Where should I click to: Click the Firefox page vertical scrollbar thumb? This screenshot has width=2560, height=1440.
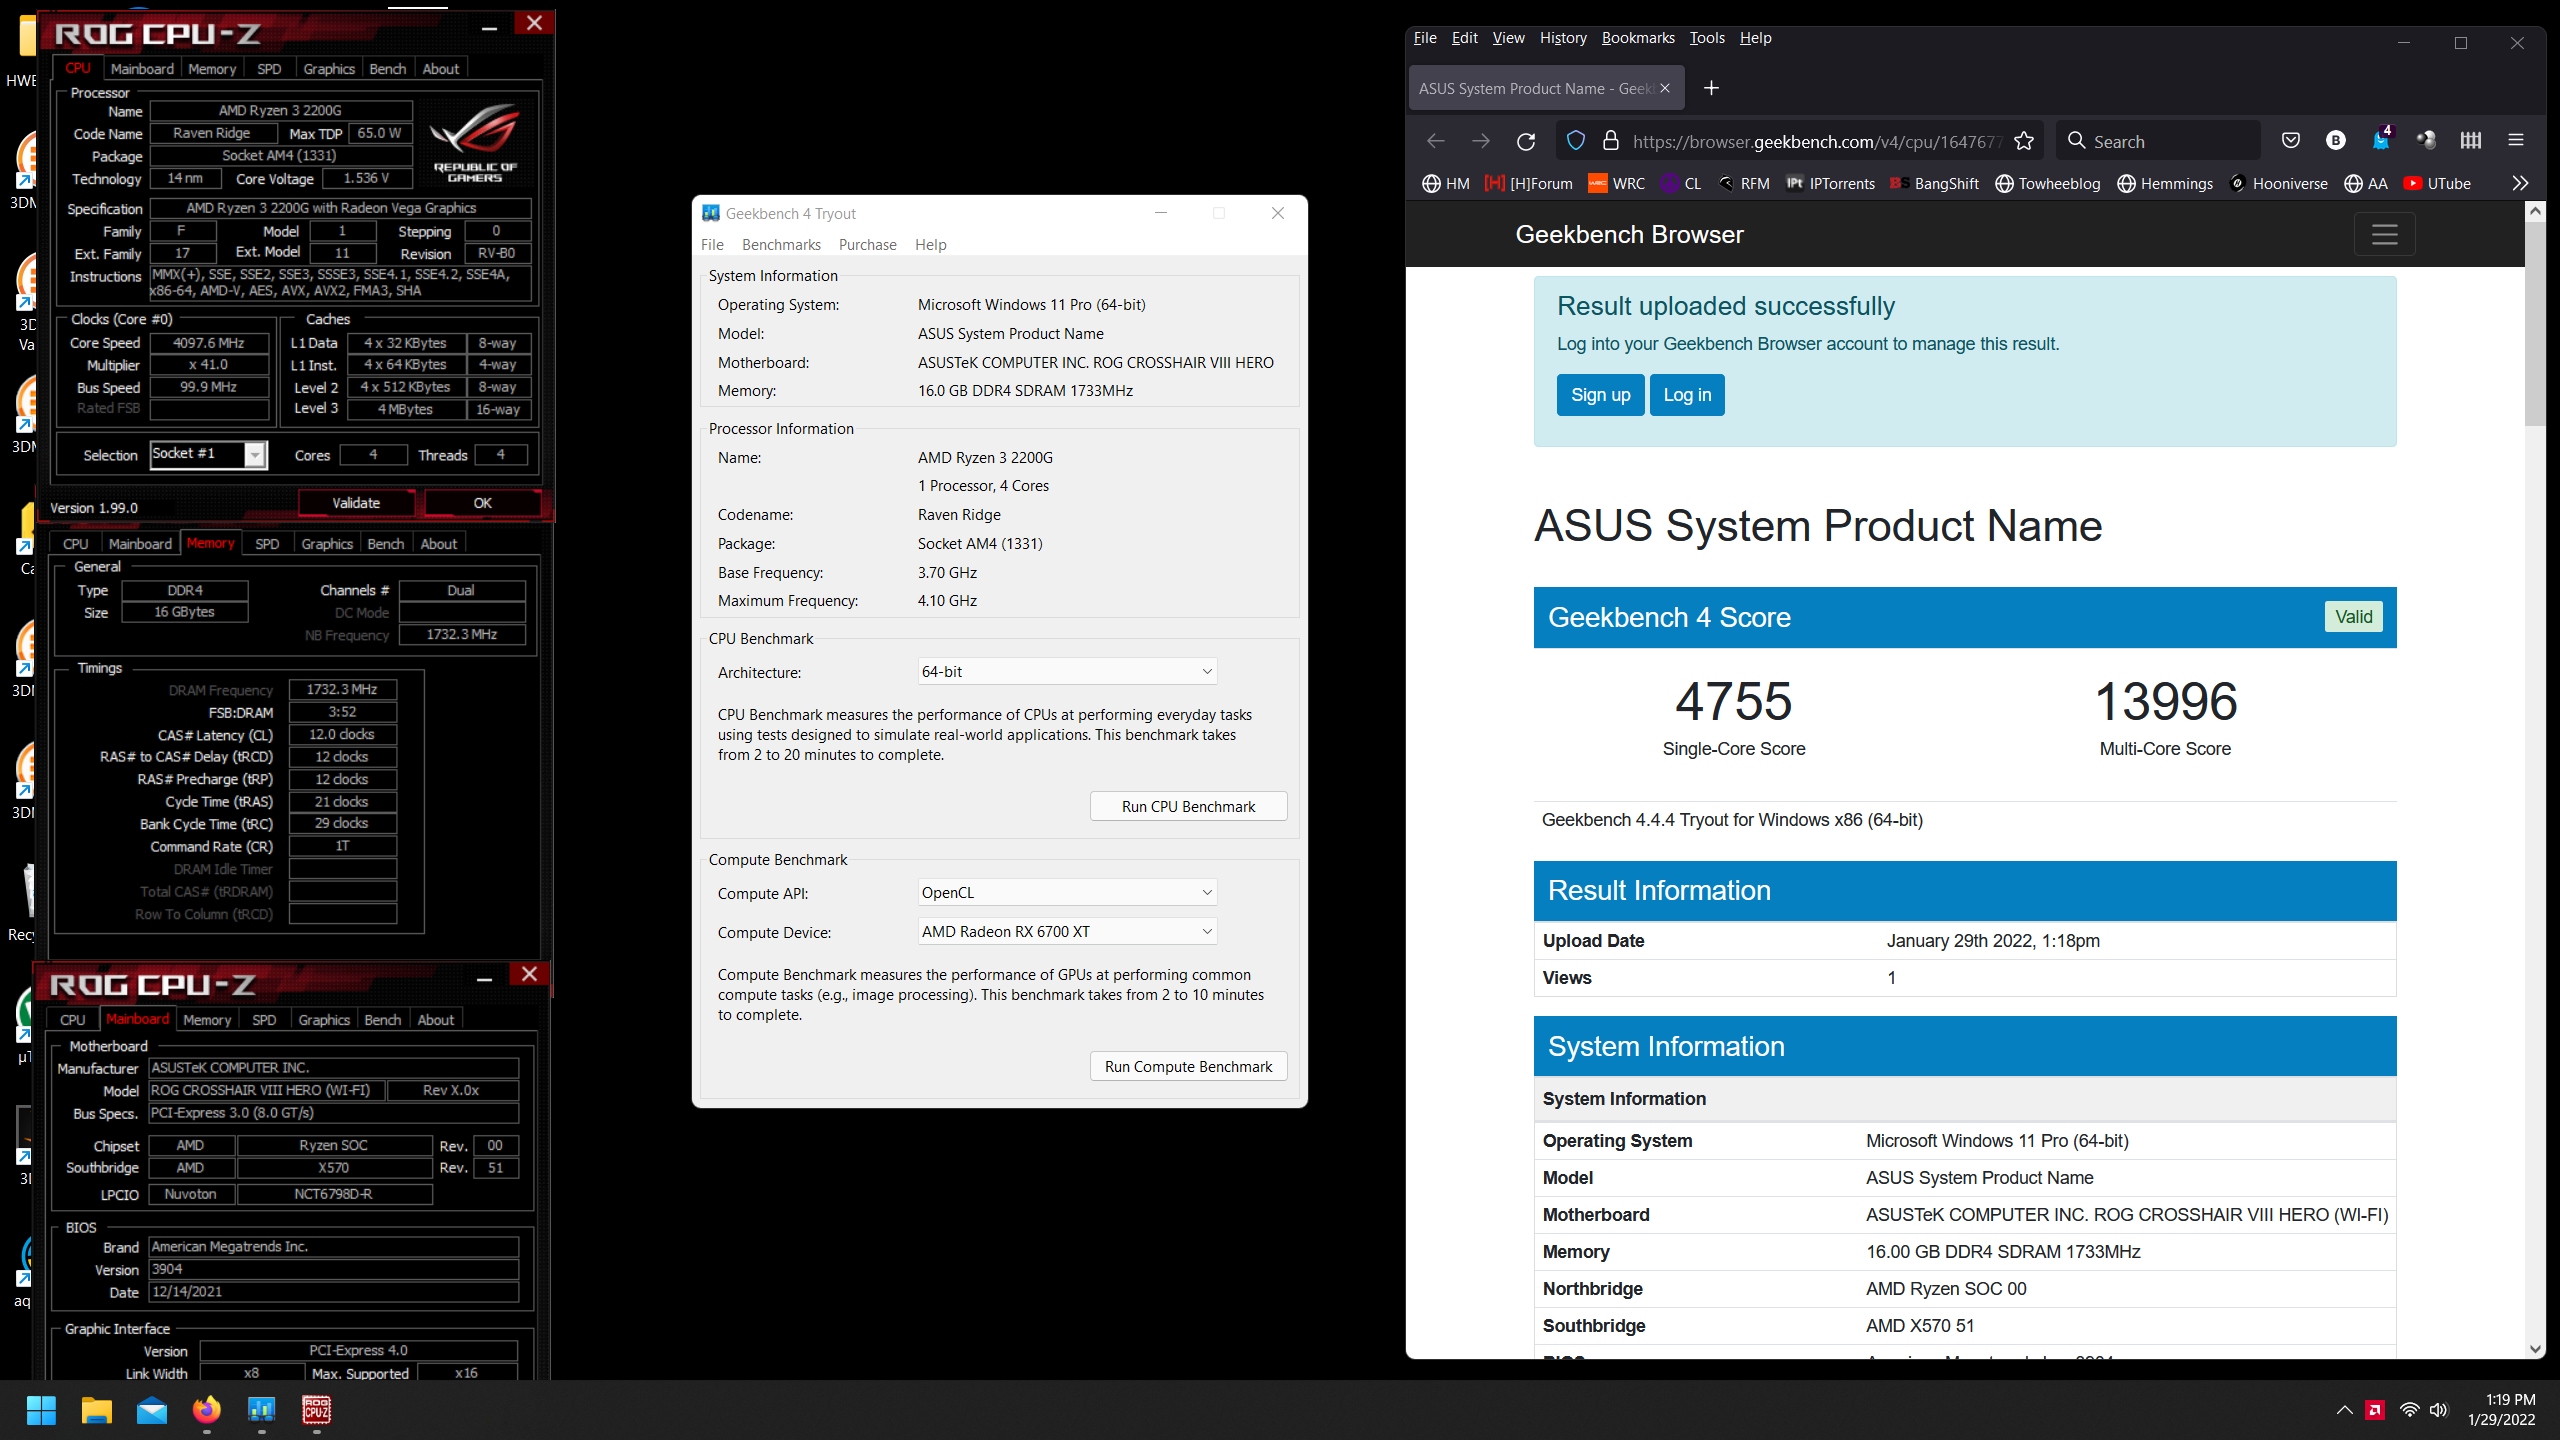tap(2535, 323)
